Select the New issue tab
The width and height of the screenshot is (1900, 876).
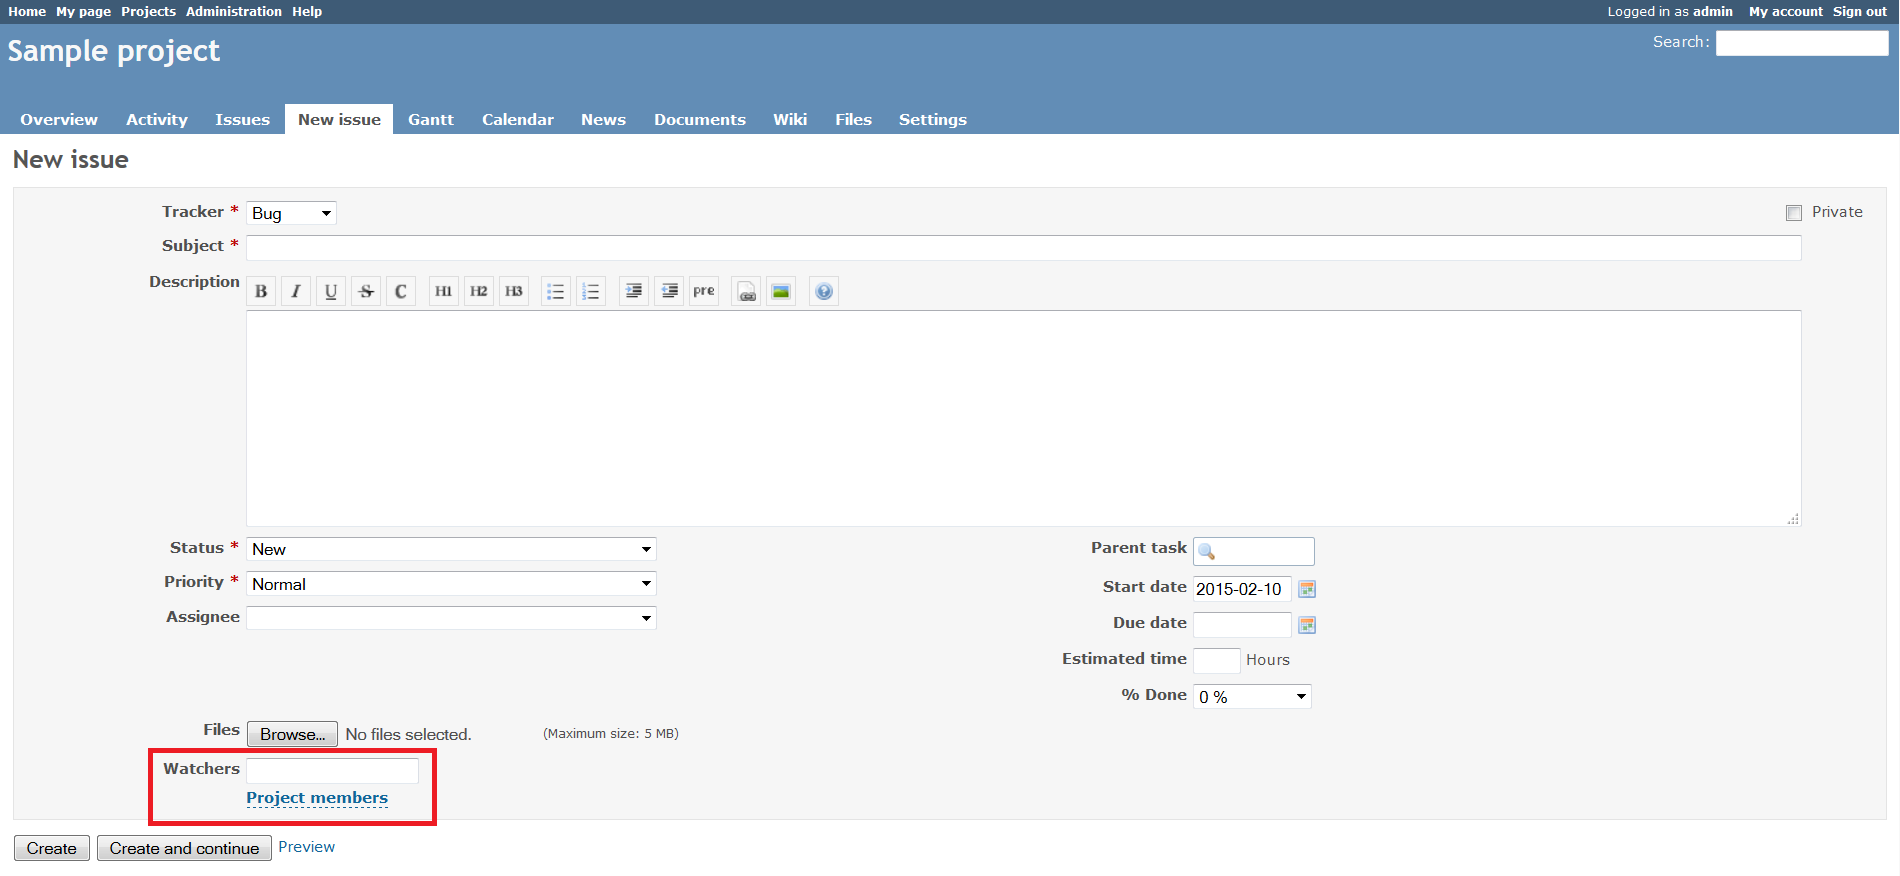pos(339,119)
